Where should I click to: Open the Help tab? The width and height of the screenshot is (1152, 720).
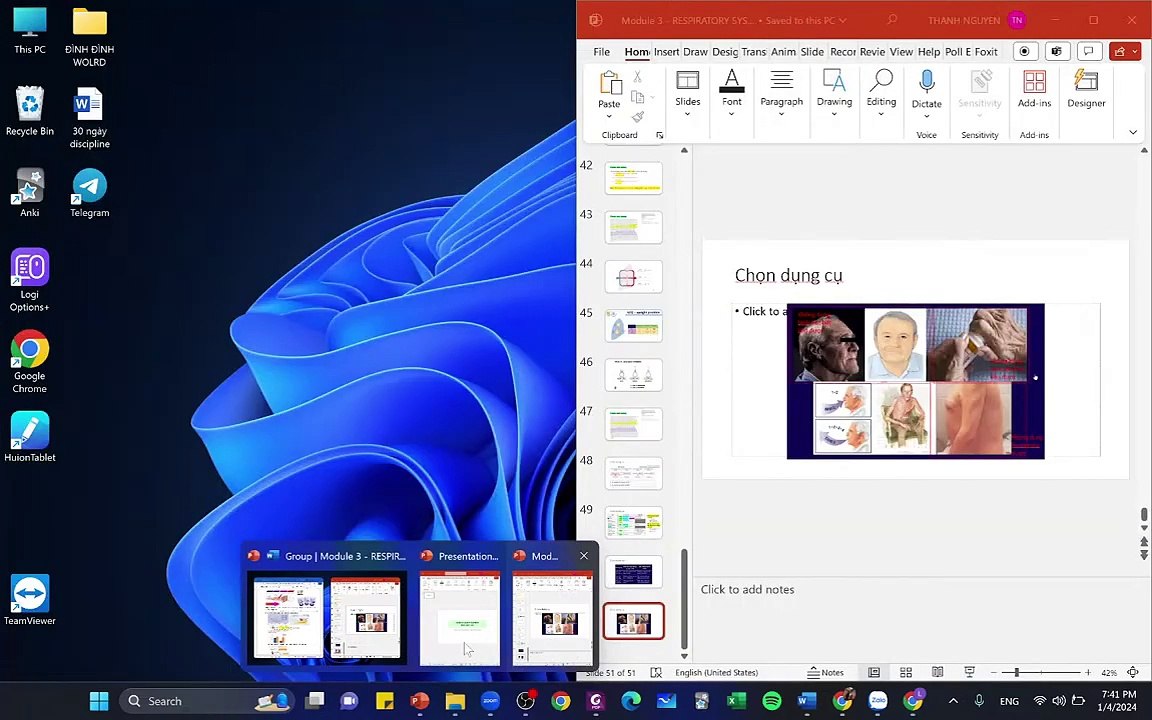[929, 51]
